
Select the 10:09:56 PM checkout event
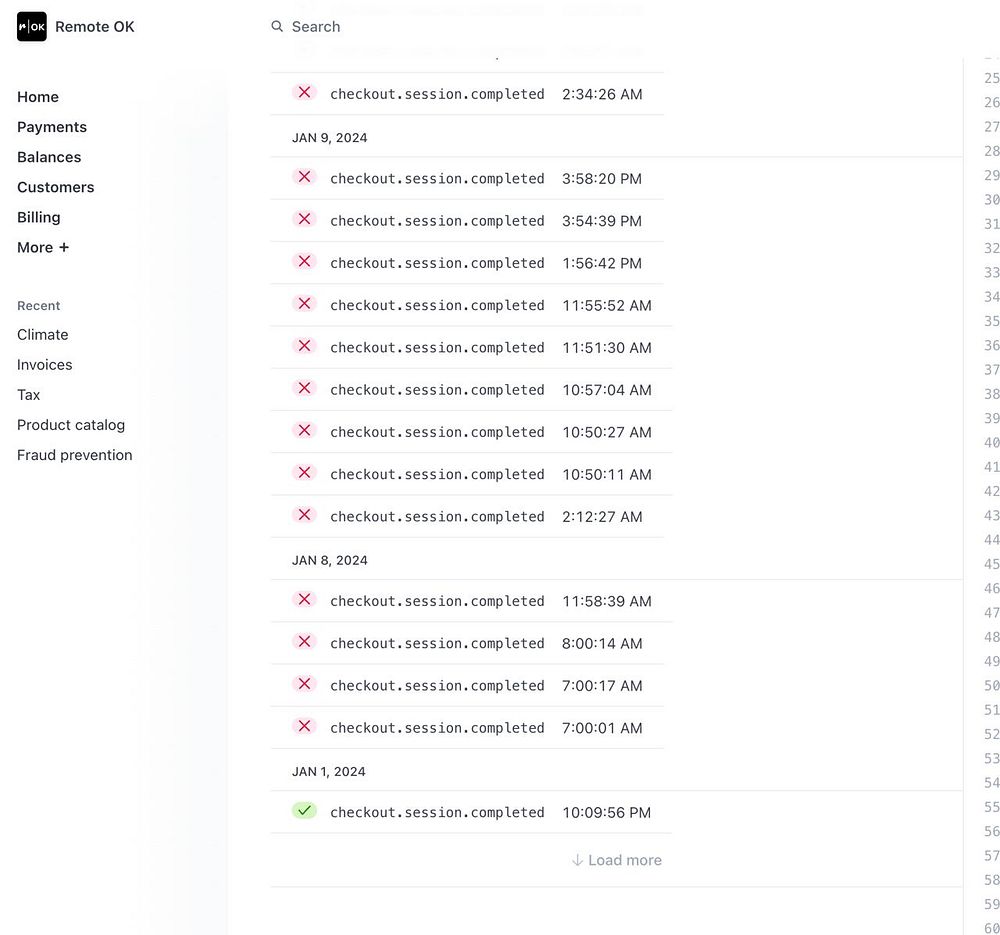(x=471, y=812)
